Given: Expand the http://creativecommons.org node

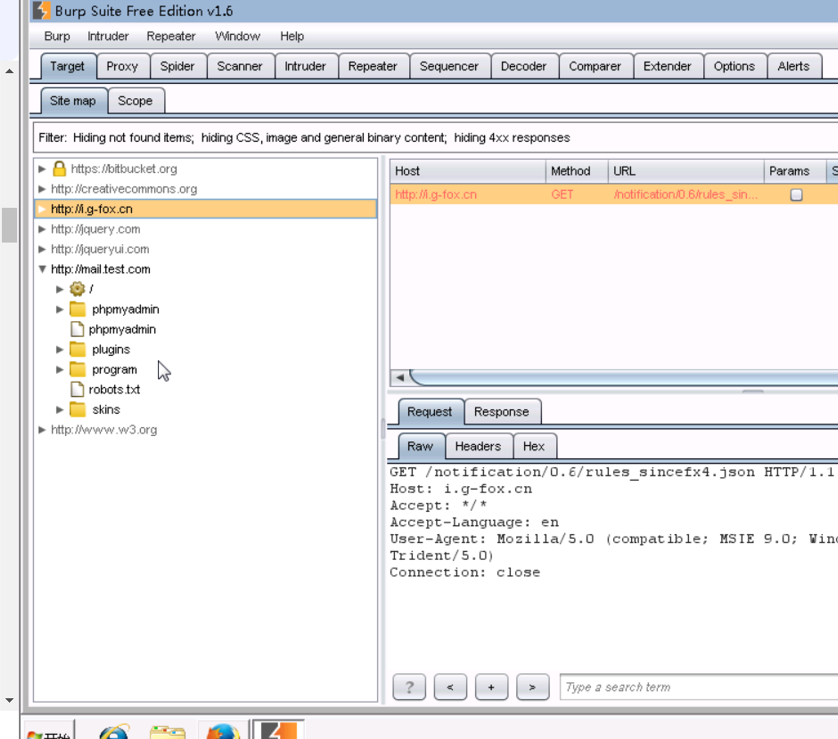Looking at the screenshot, I should (x=42, y=189).
